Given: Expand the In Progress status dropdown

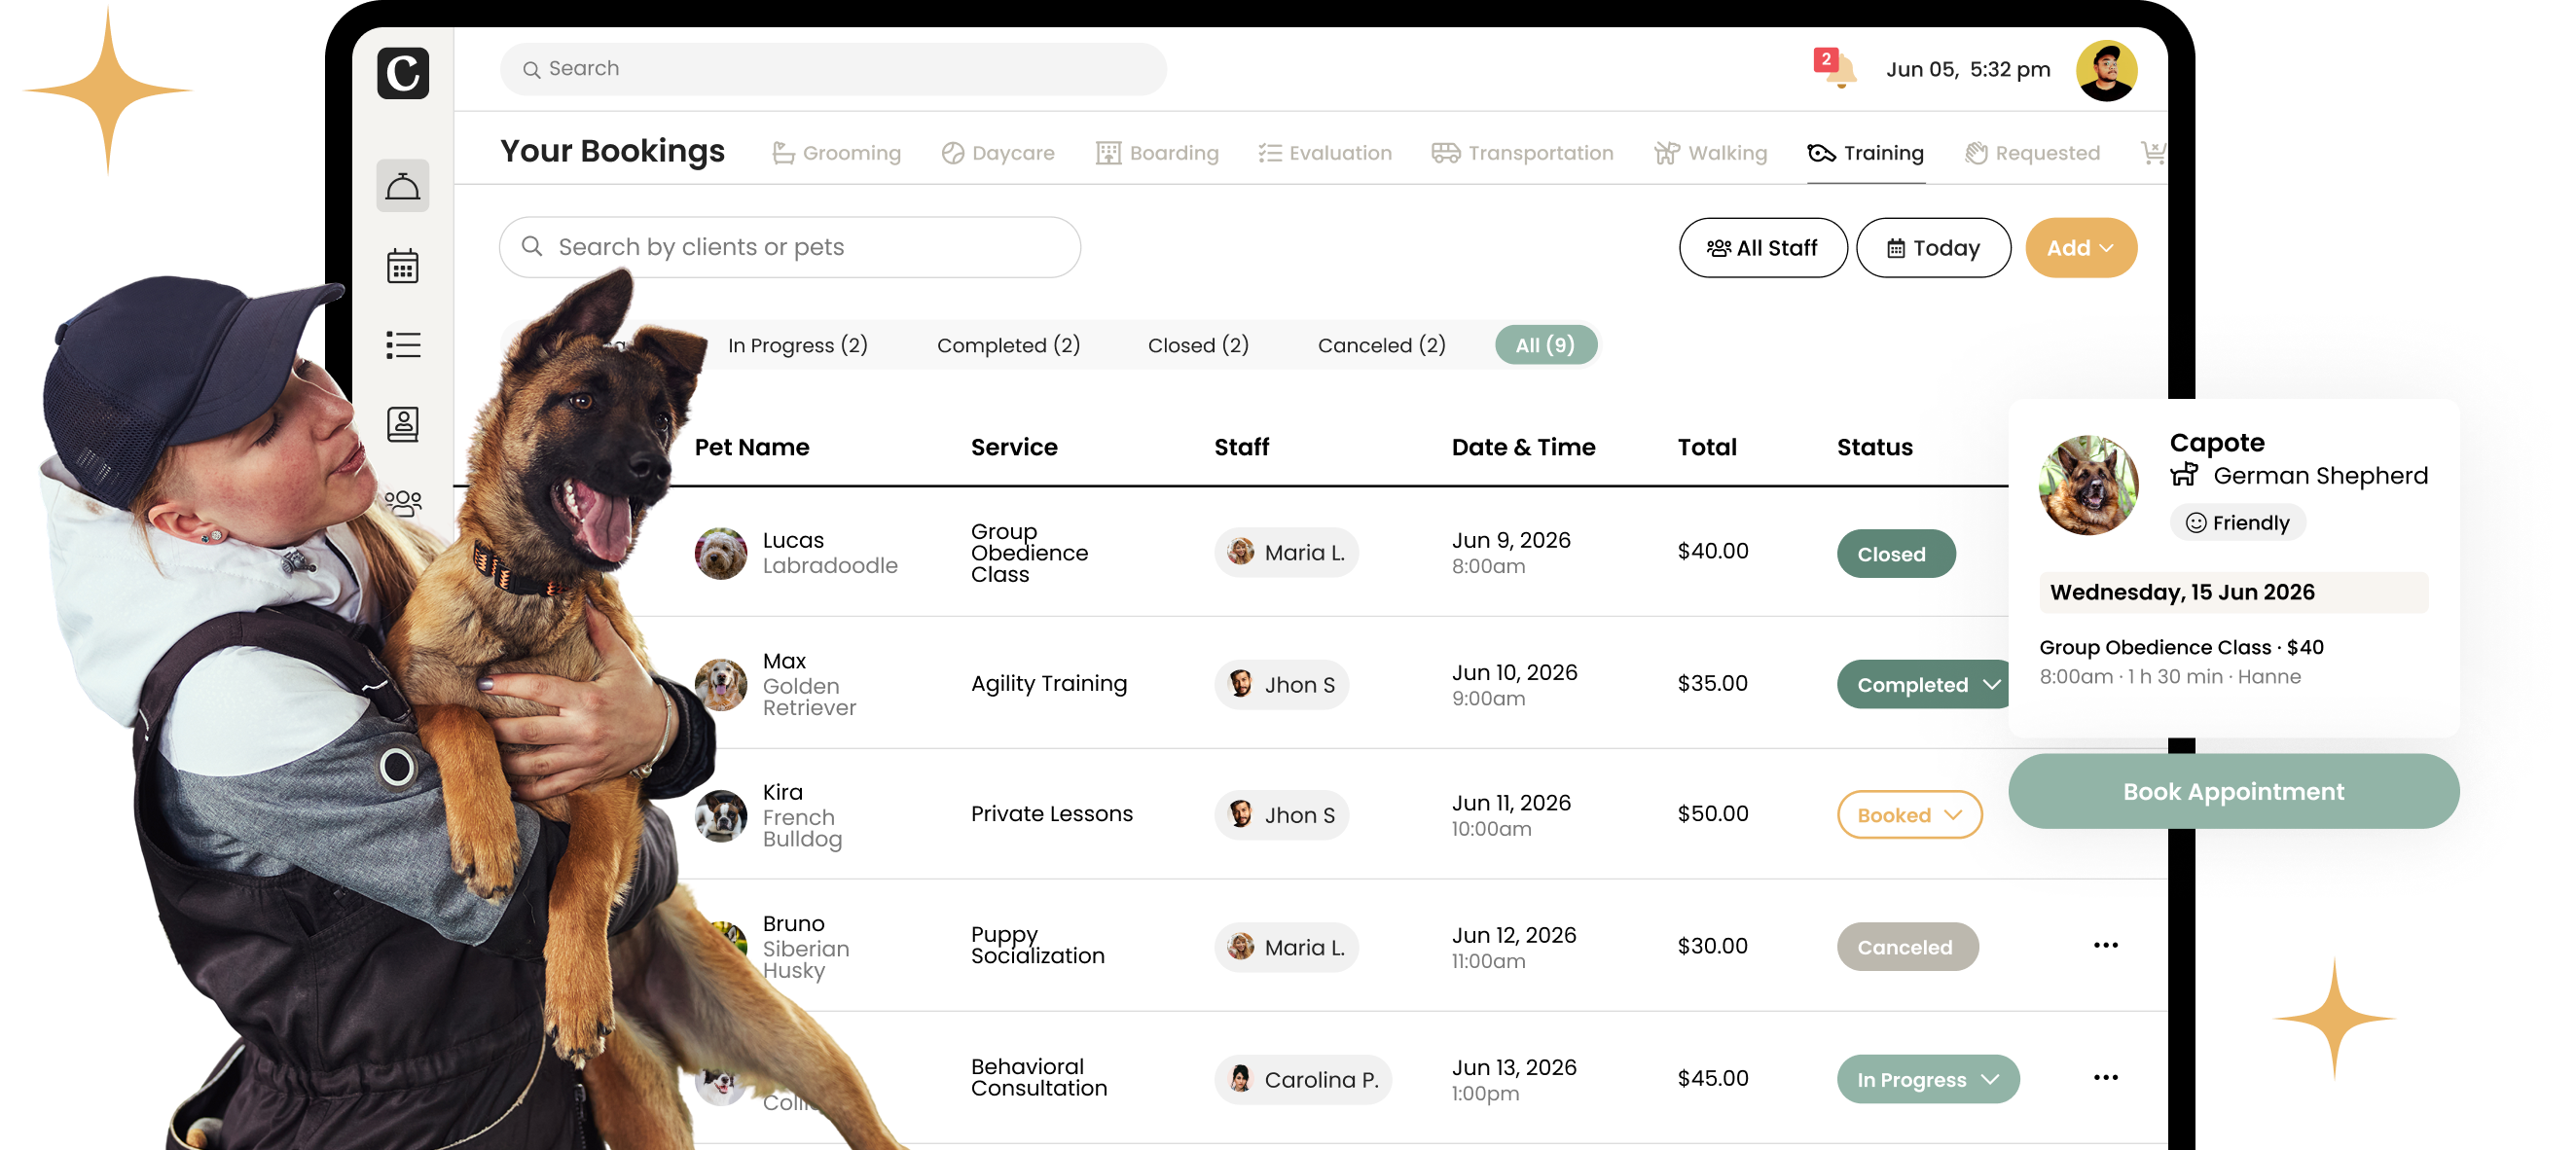Looking at the screenshot, I should tap(1927, 1079).
